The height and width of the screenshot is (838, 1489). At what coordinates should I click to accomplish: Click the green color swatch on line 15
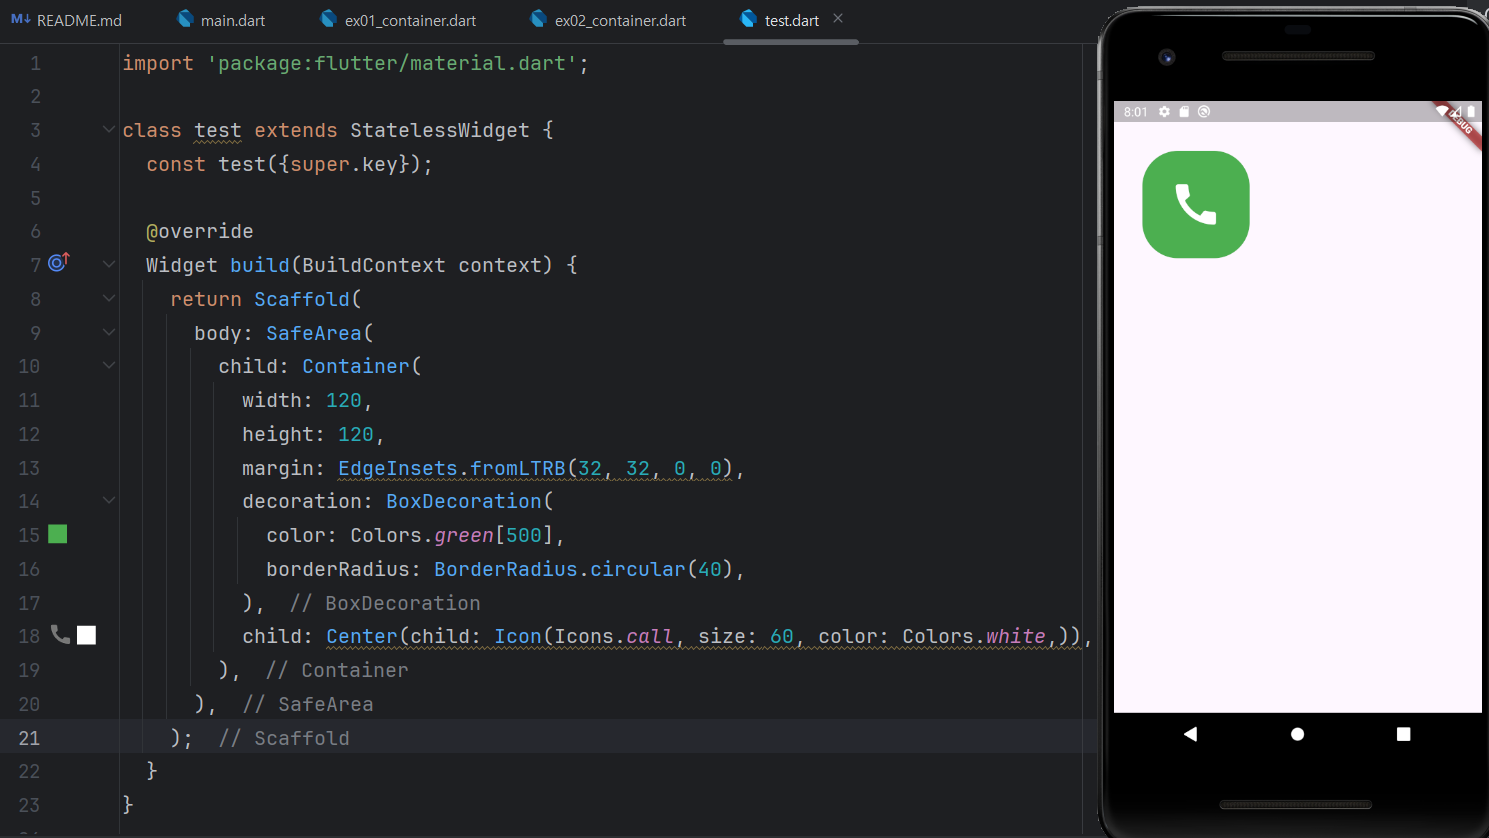pyautogui.click(x=58, y=534)
